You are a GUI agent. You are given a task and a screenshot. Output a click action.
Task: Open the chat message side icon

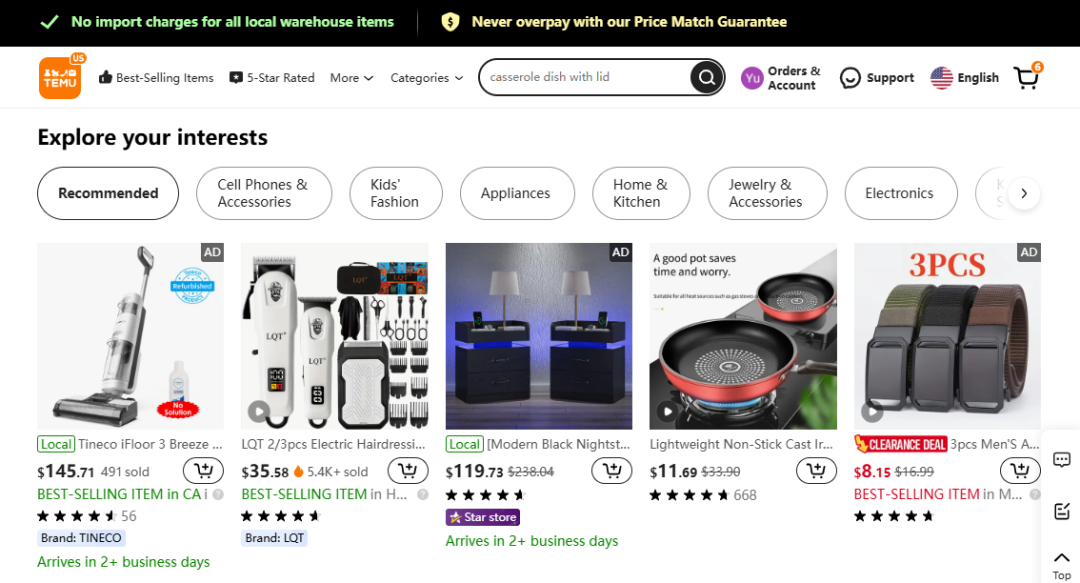(1062, 460)
